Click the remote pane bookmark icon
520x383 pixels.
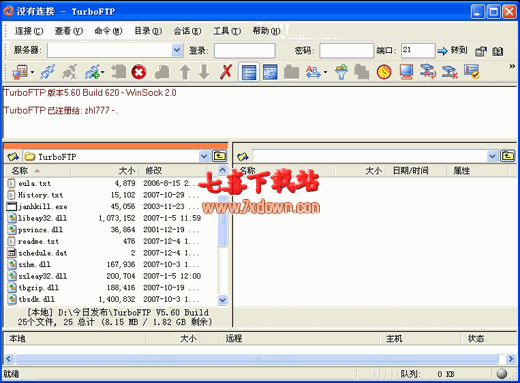pos(243,156)
